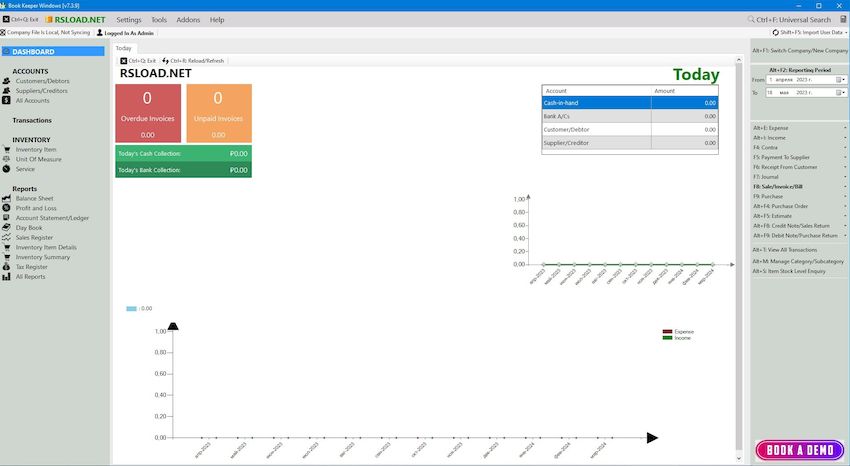Click the Customers/Debtors icon in sidebar
This screenshot has width=850, height=466.
pyautogui.click(x=7, y=81)
